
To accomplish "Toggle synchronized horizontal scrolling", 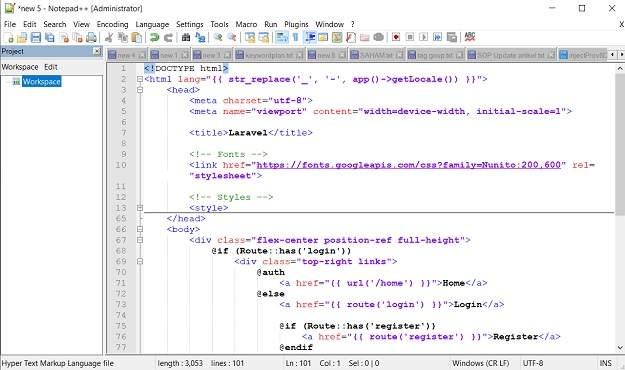I will point(263,38).
